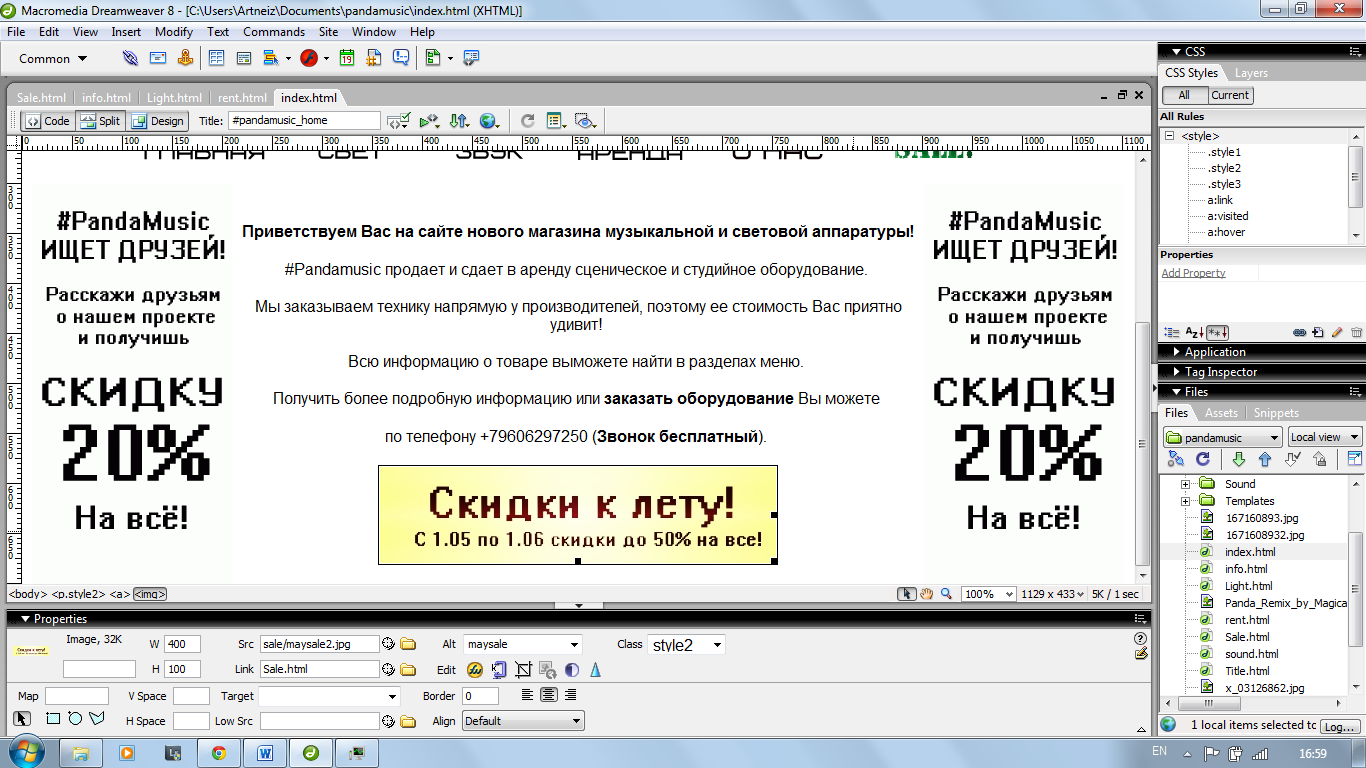Click the Put files up arrow
This screenshot has height=768, width=1366.
[x=1265, y=459]
